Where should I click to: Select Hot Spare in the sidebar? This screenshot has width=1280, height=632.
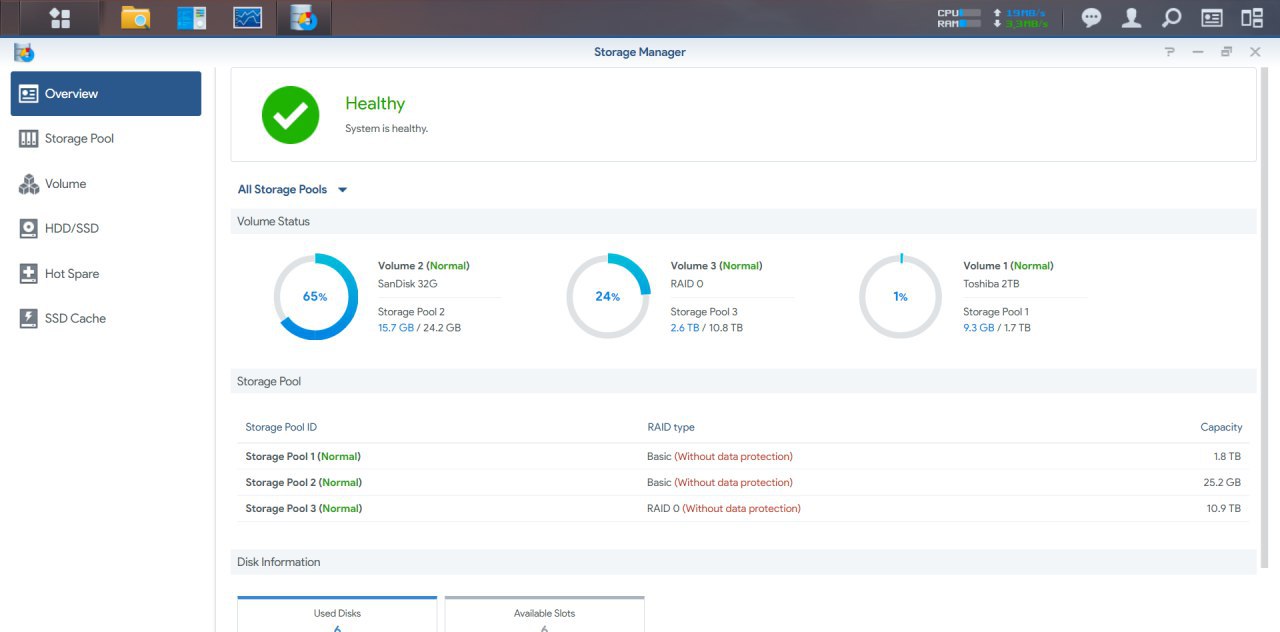pyautogui.click(x=71, y=274)
